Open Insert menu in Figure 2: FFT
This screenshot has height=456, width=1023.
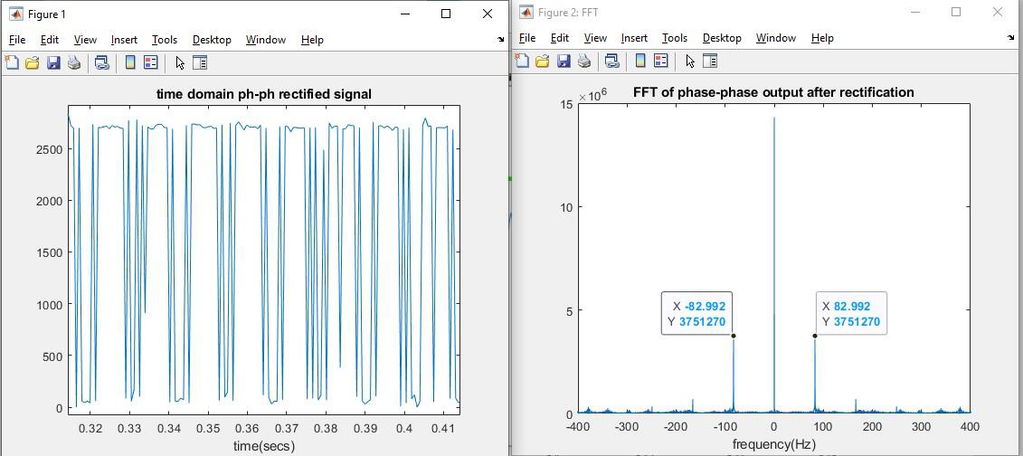pos(634,38)
